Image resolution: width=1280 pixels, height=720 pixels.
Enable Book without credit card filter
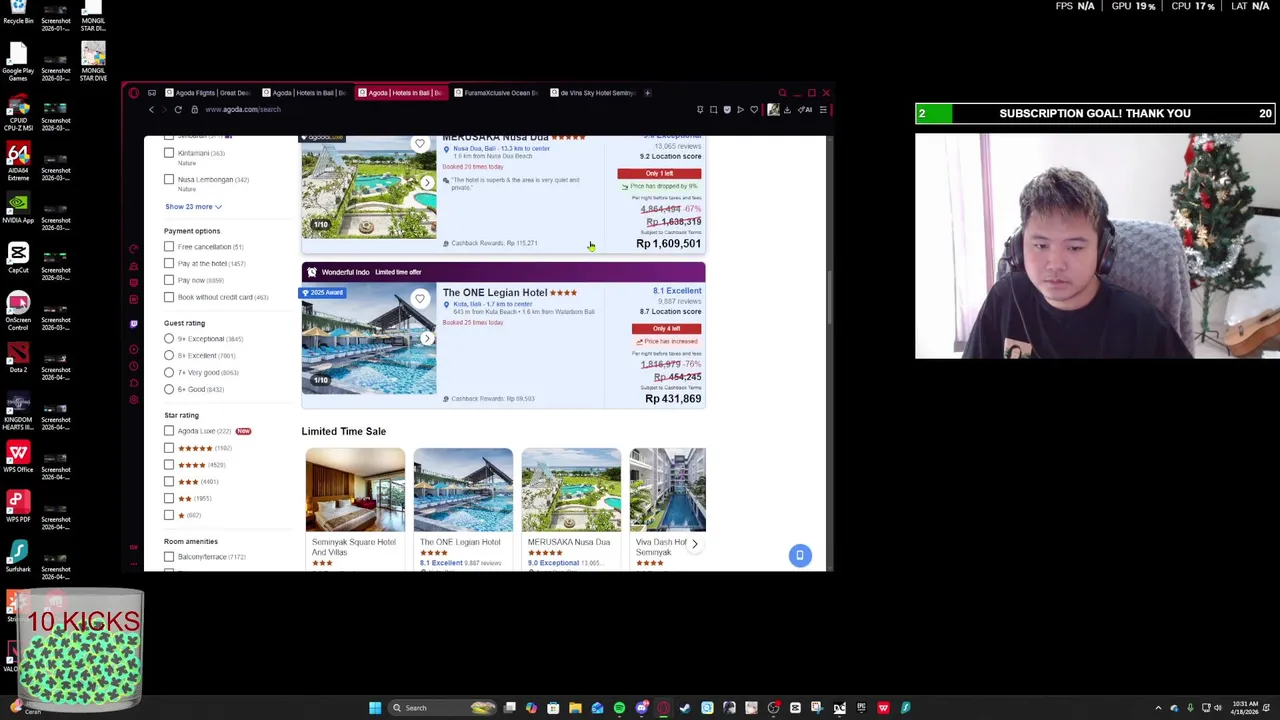[169, 297]
